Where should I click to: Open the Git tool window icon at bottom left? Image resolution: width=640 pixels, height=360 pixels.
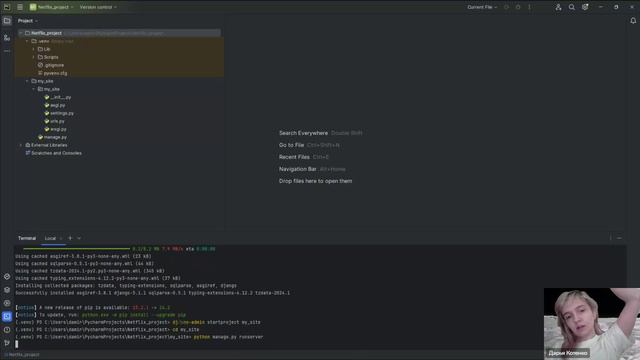click(7, 343)
